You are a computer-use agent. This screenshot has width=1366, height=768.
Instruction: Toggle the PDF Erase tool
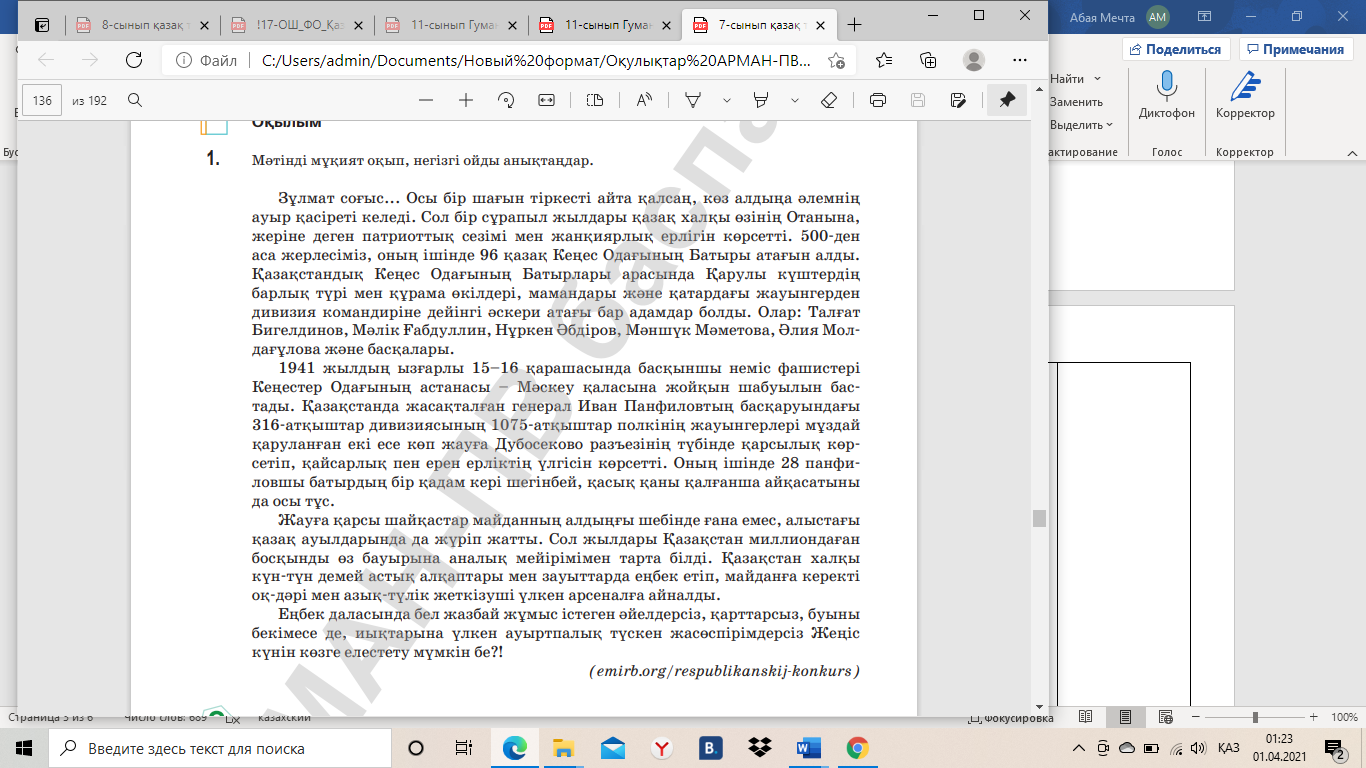tap(828, 100)
